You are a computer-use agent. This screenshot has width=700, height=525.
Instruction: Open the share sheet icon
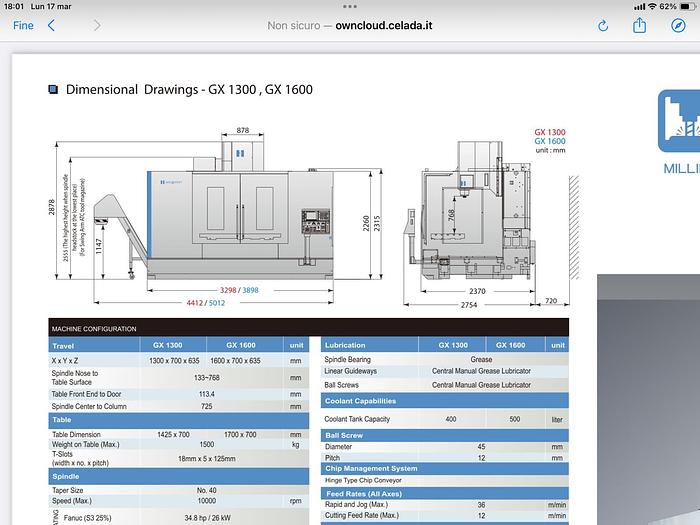click(x=640, y=26)
